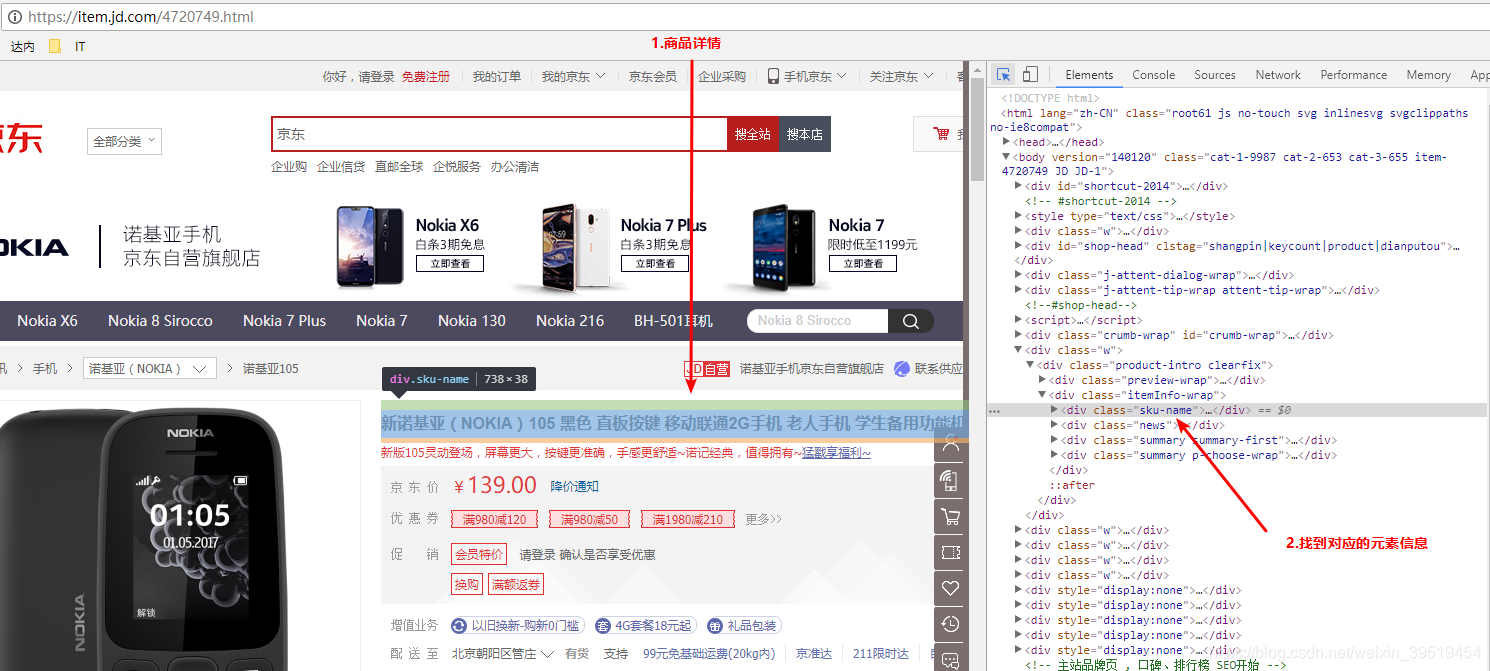Open the Nokia 8 Sirocco nav item
Viewport: 1490px width, 671px height.
coord(160,321)
